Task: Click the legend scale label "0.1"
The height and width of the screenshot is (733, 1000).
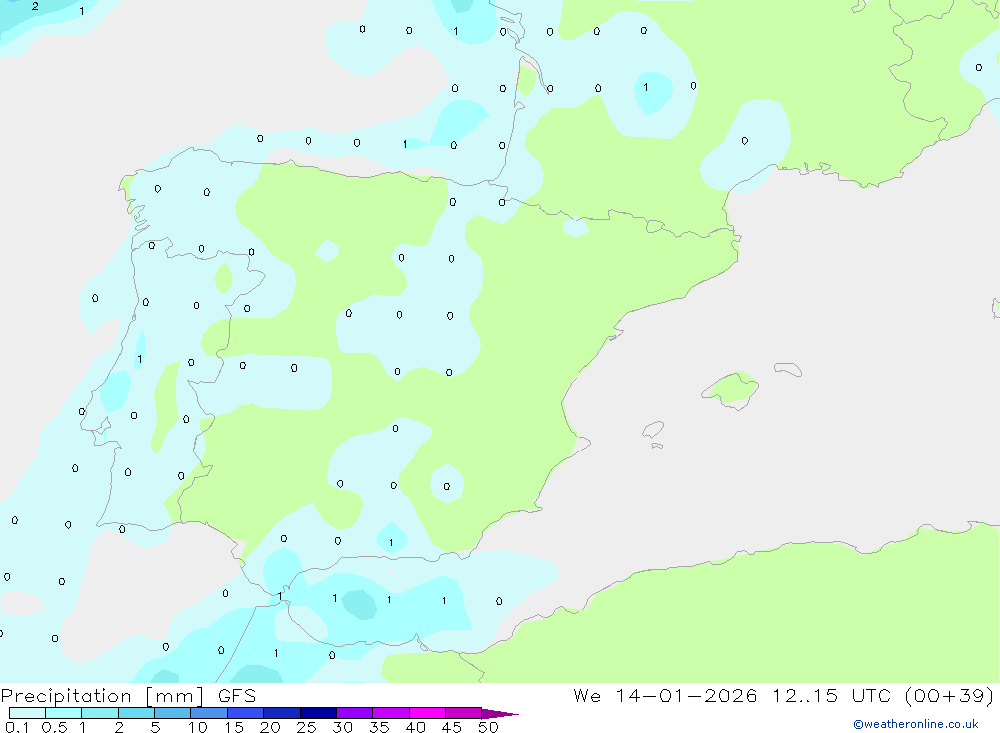Action: (17, 727)
